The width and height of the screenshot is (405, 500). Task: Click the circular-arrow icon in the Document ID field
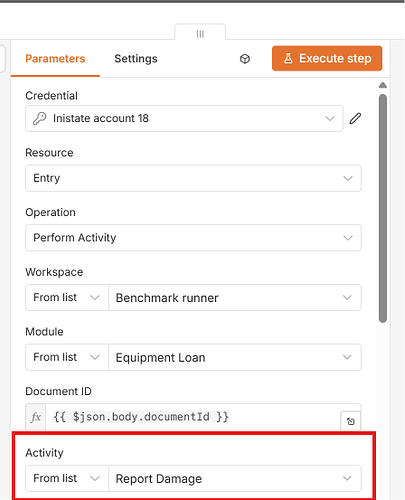[x=351, y=421]
